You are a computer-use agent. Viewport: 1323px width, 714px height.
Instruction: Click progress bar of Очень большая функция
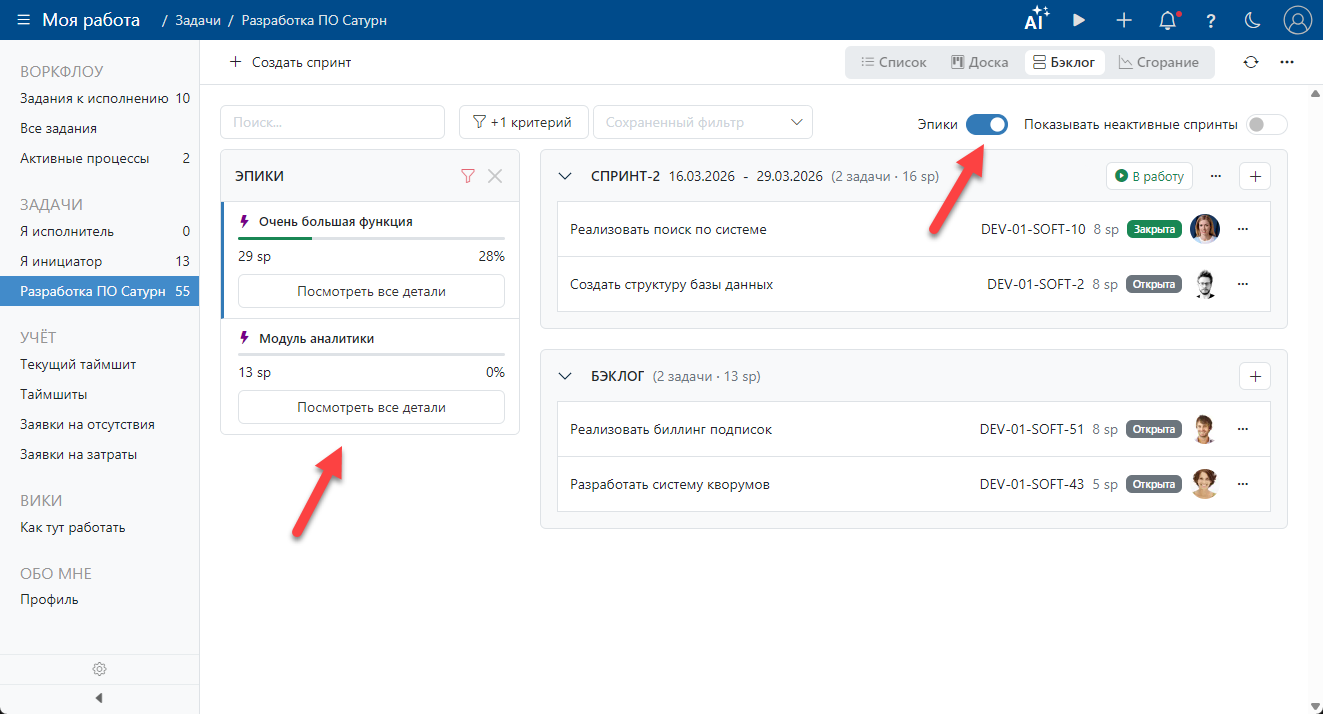(x=371, y=239)
